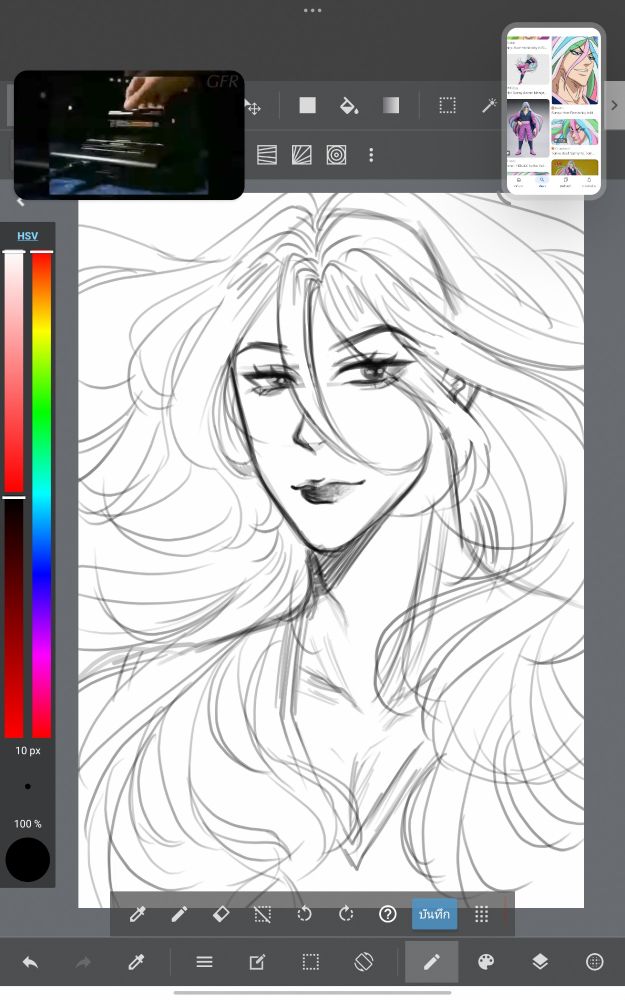The image size is (625, 1000).
Task: Undo last stroke with bottom arrow
Action: pyautogui.click(x=30, y=962)
